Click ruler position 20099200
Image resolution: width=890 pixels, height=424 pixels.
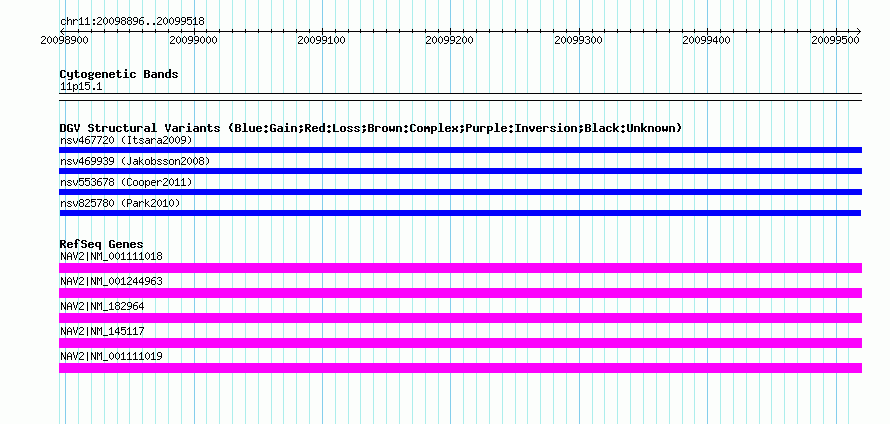[x=450, y=40]
